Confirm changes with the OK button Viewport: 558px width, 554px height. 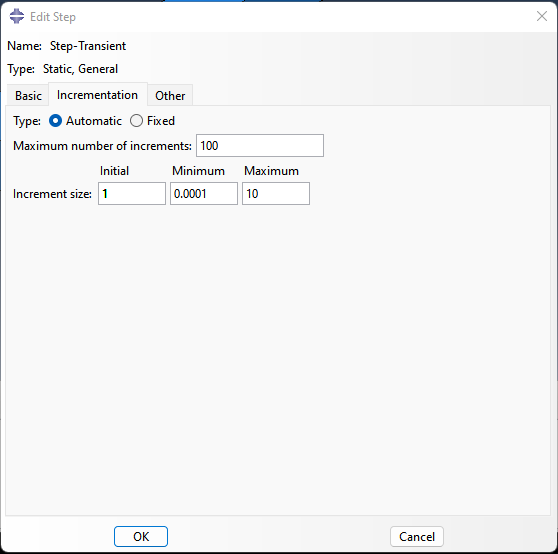coord(141,536)
